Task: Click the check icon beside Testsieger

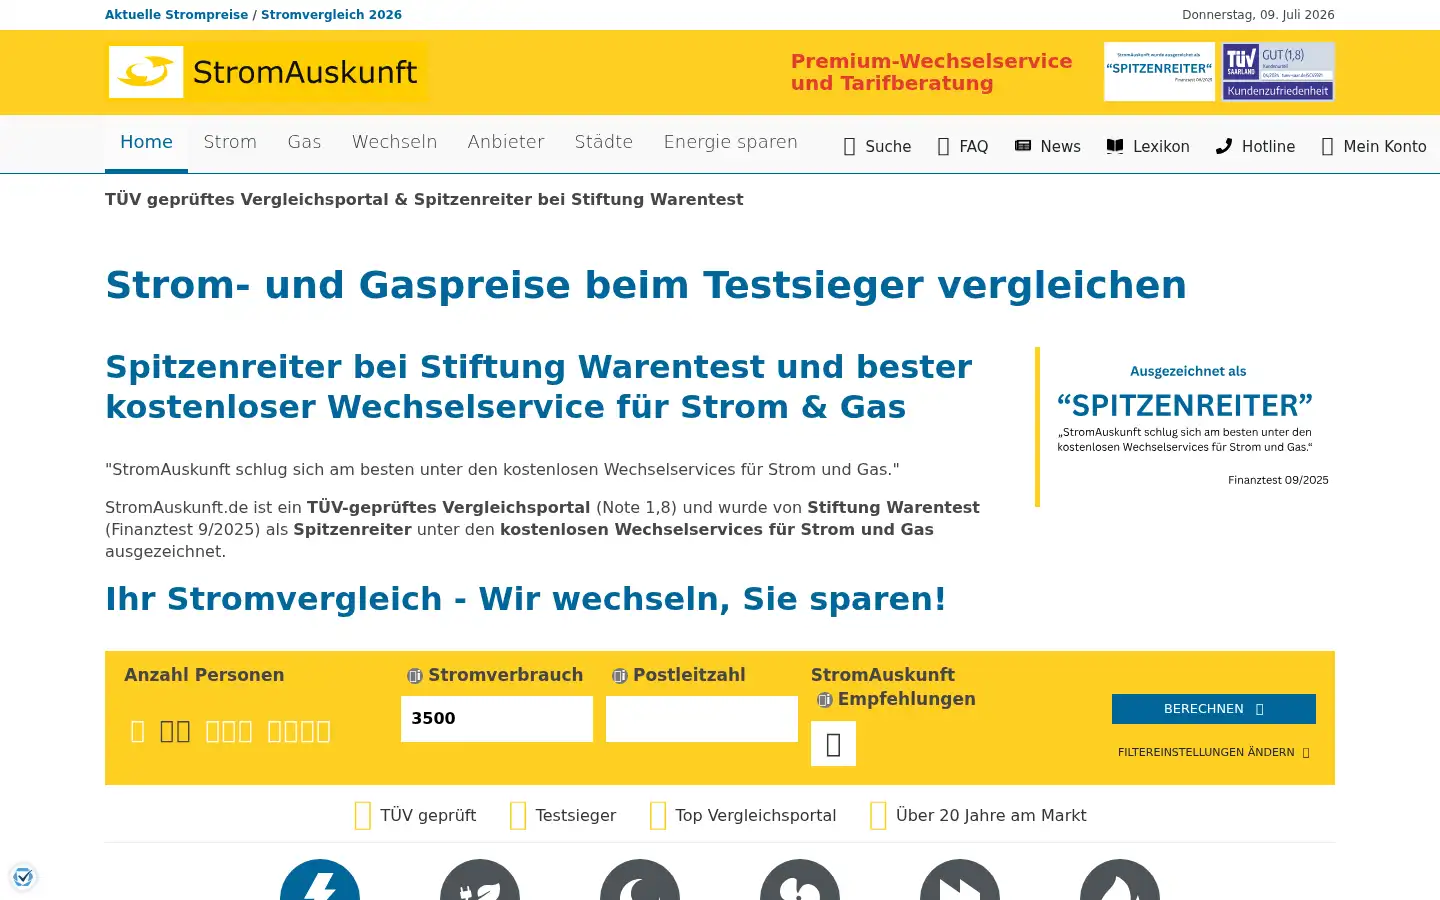Action: click(518, 816)
